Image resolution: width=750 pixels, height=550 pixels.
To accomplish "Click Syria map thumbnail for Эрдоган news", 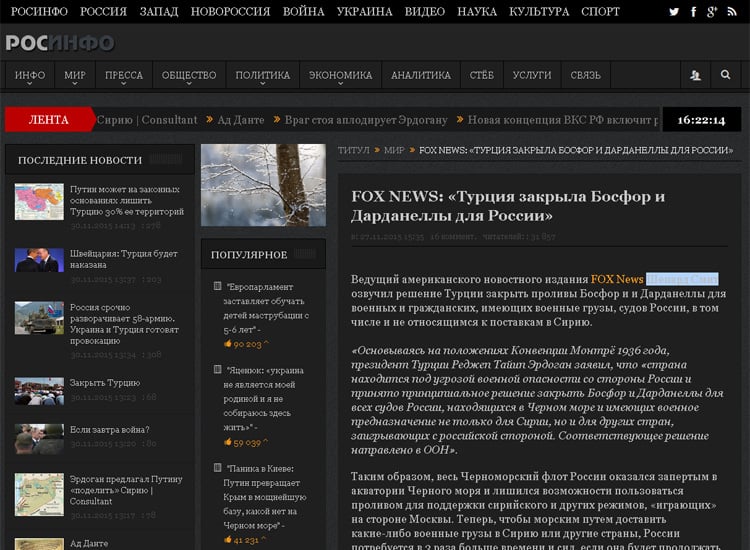I will click(39, 495).
